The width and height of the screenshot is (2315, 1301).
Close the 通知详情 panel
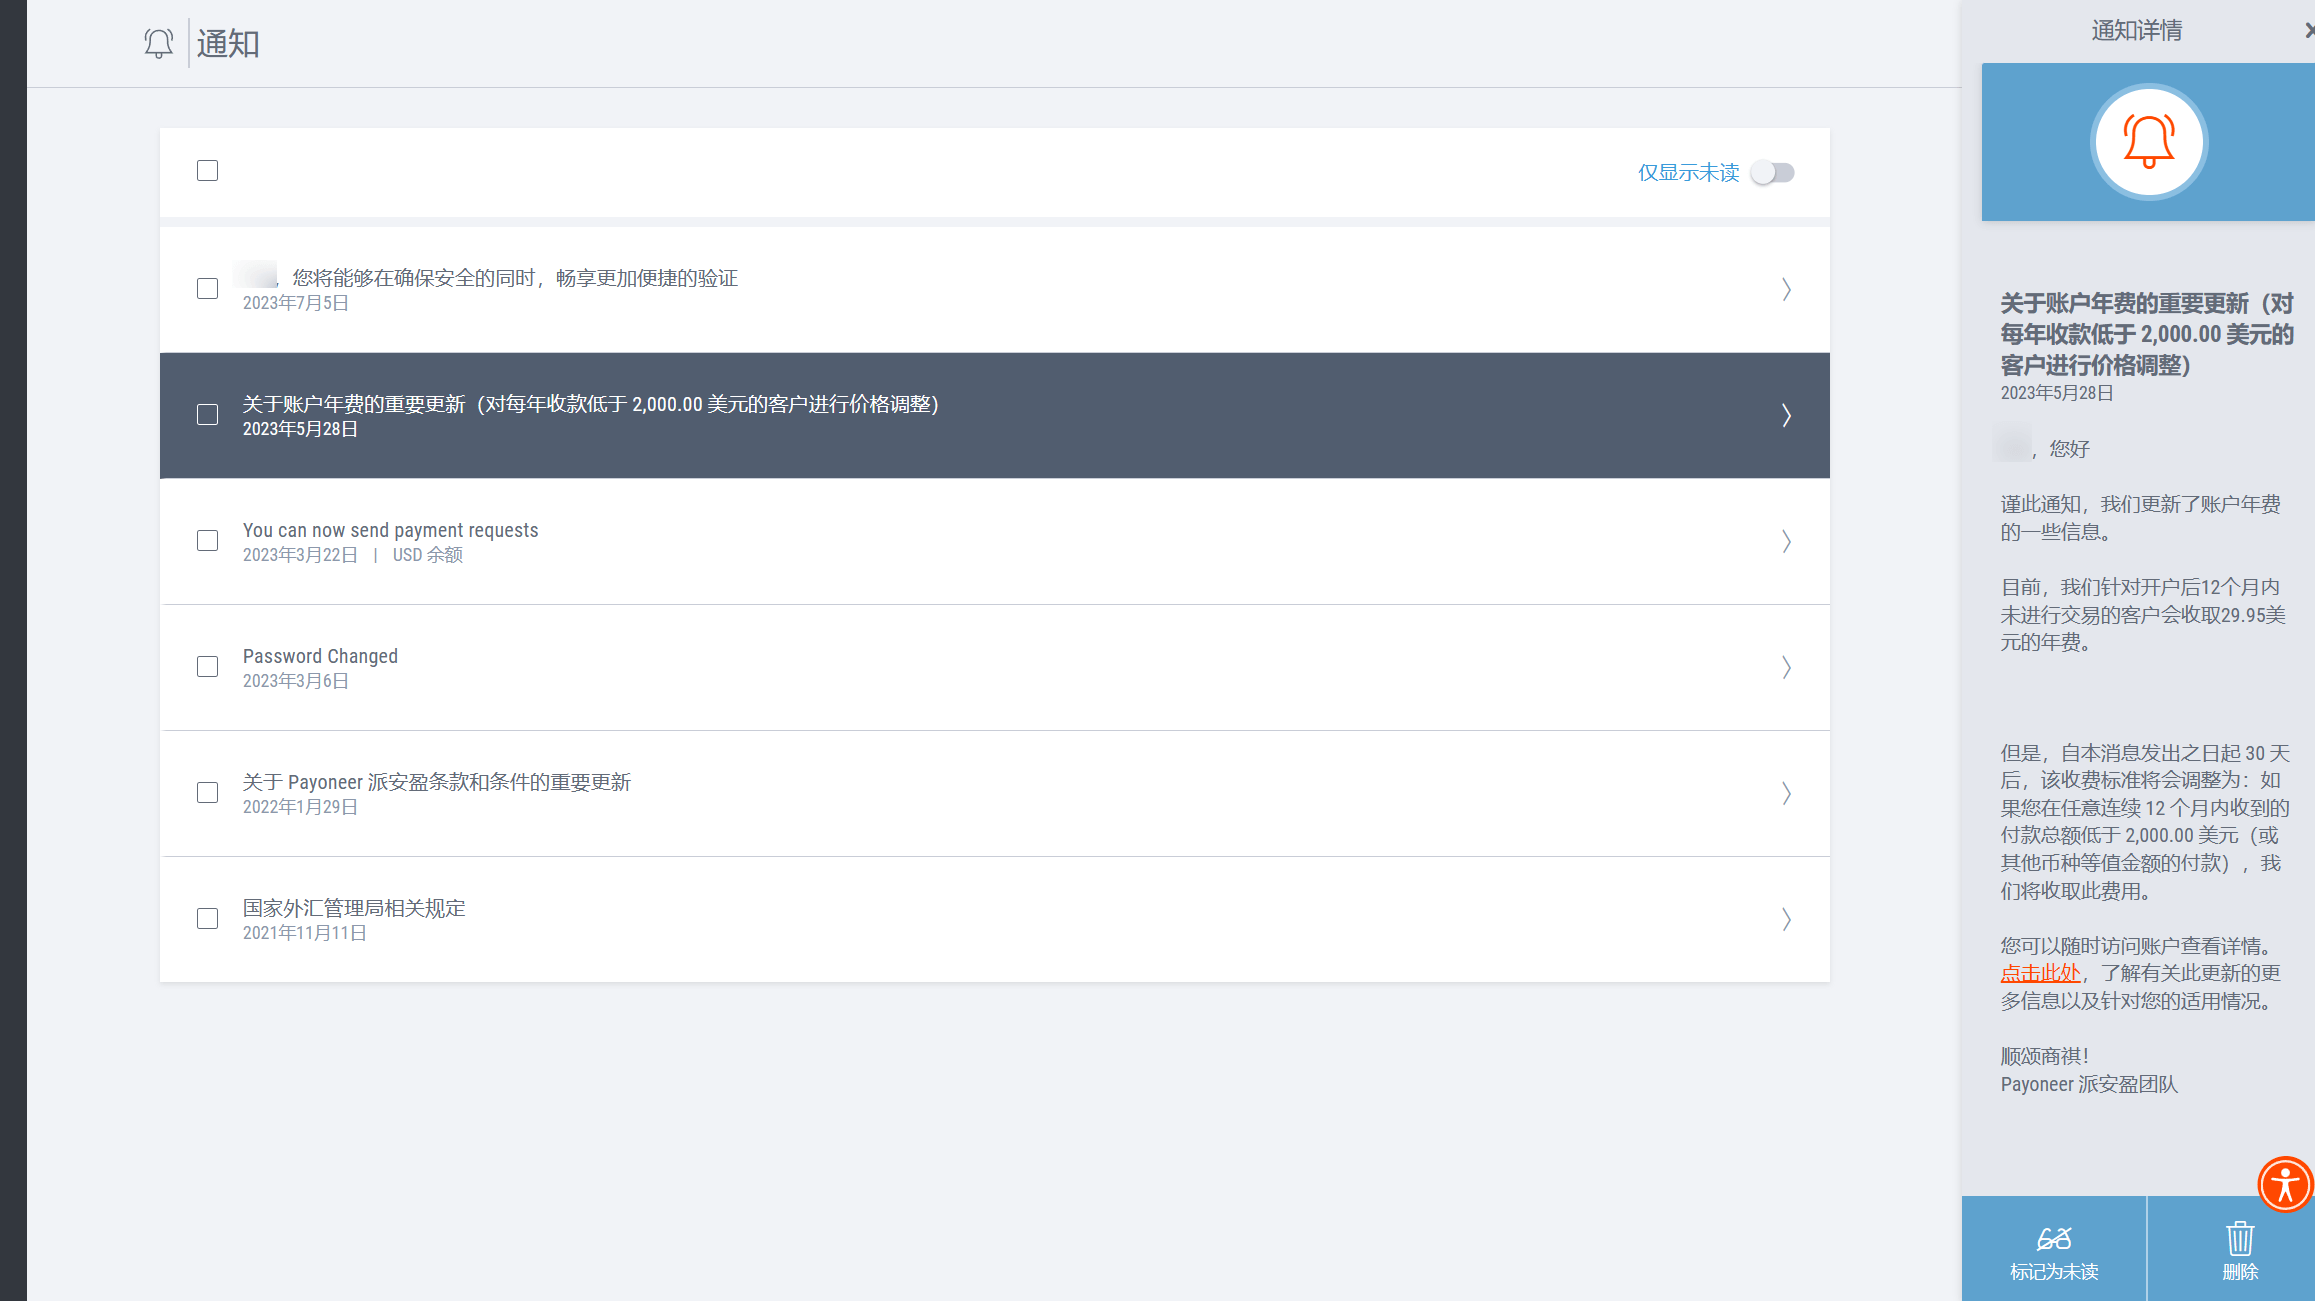[2308, 31]
